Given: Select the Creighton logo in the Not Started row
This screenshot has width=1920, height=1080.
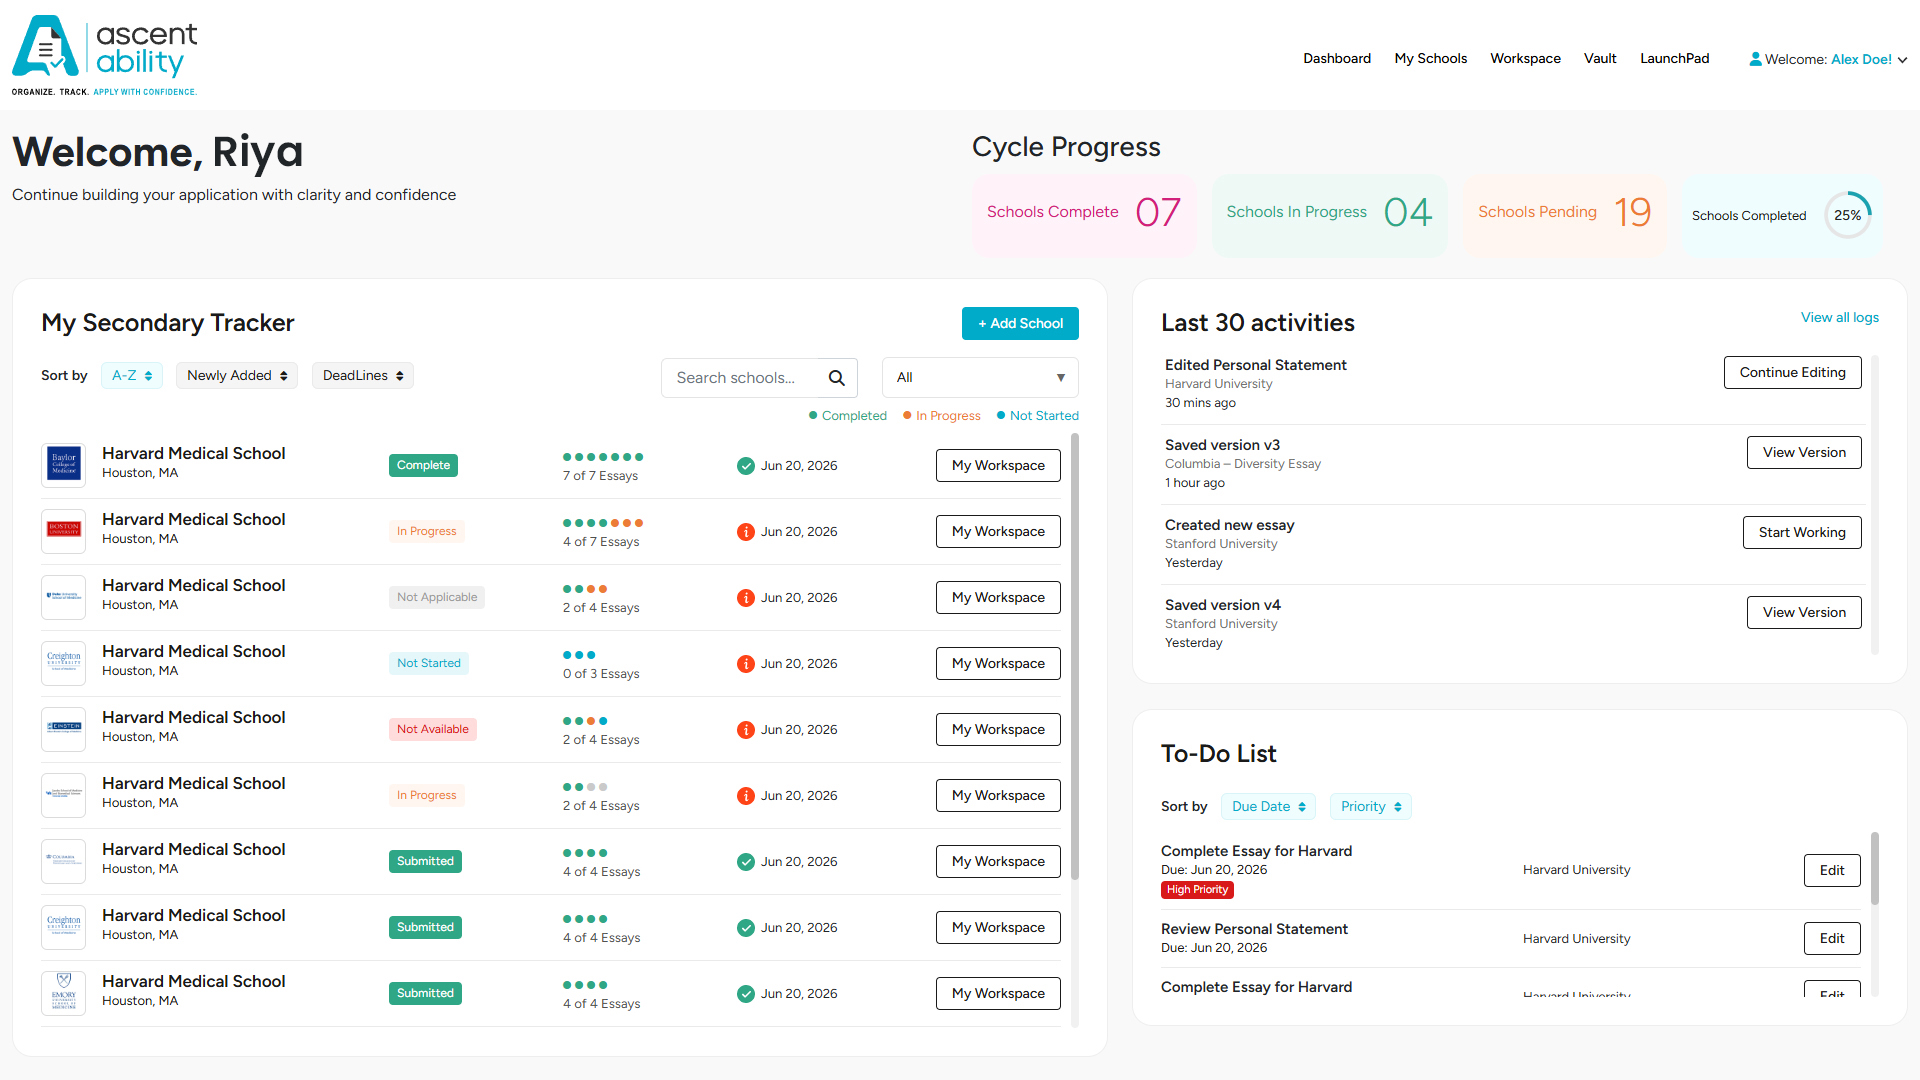Looking at the screenshot, I should (x=64, y=663).
